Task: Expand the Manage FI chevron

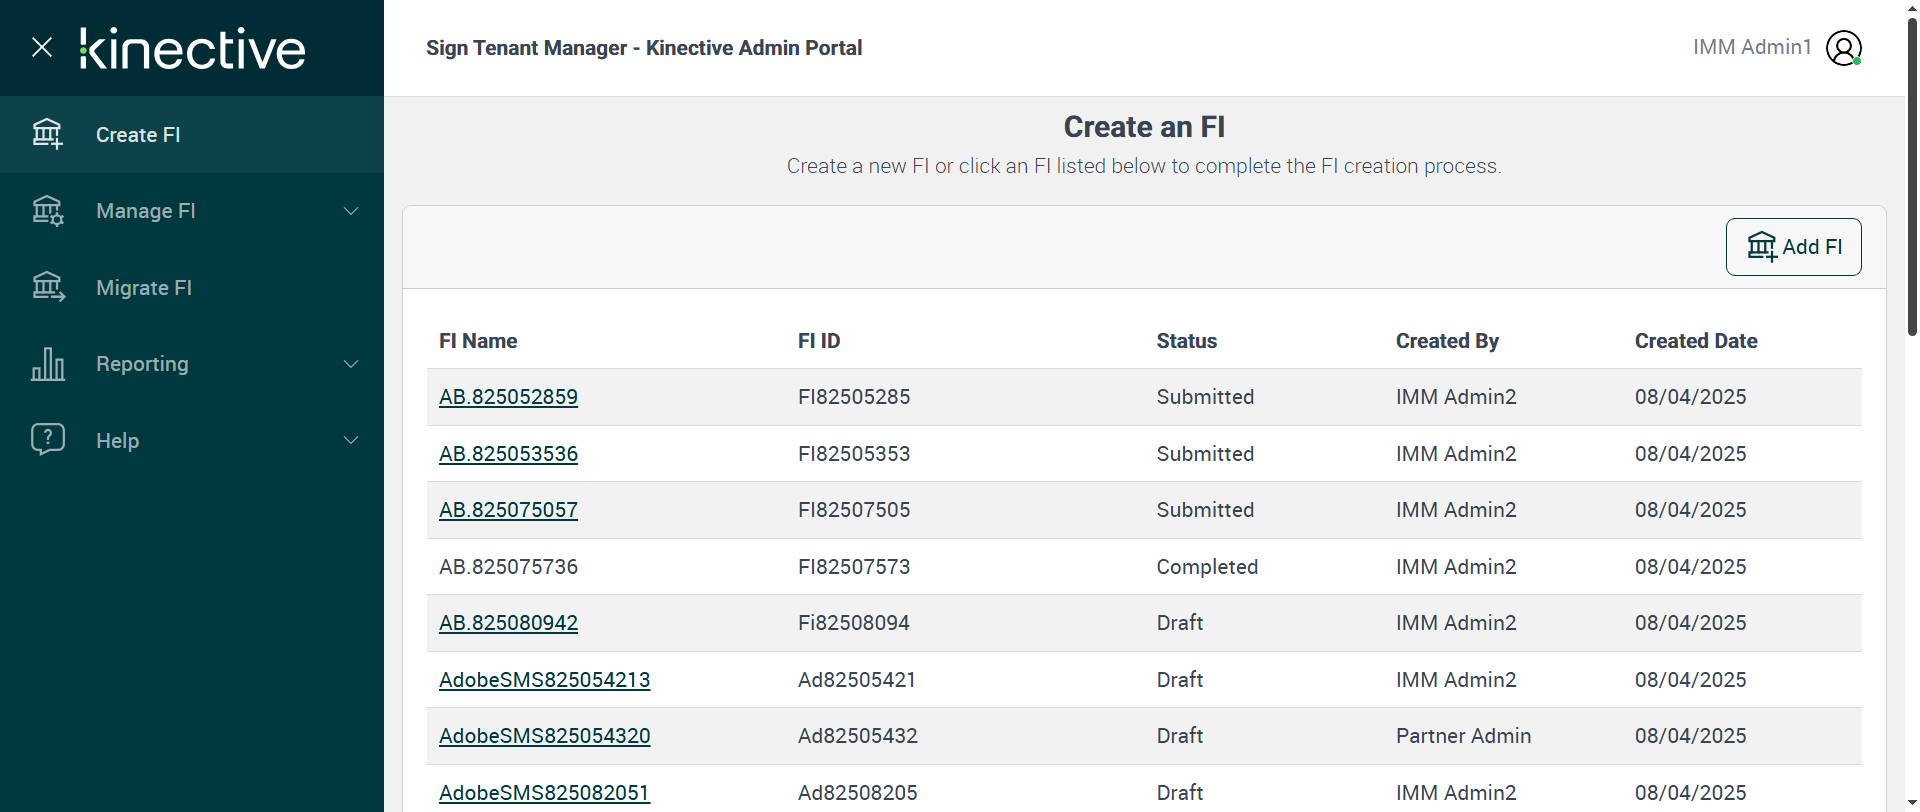Action: coord(351,211)
